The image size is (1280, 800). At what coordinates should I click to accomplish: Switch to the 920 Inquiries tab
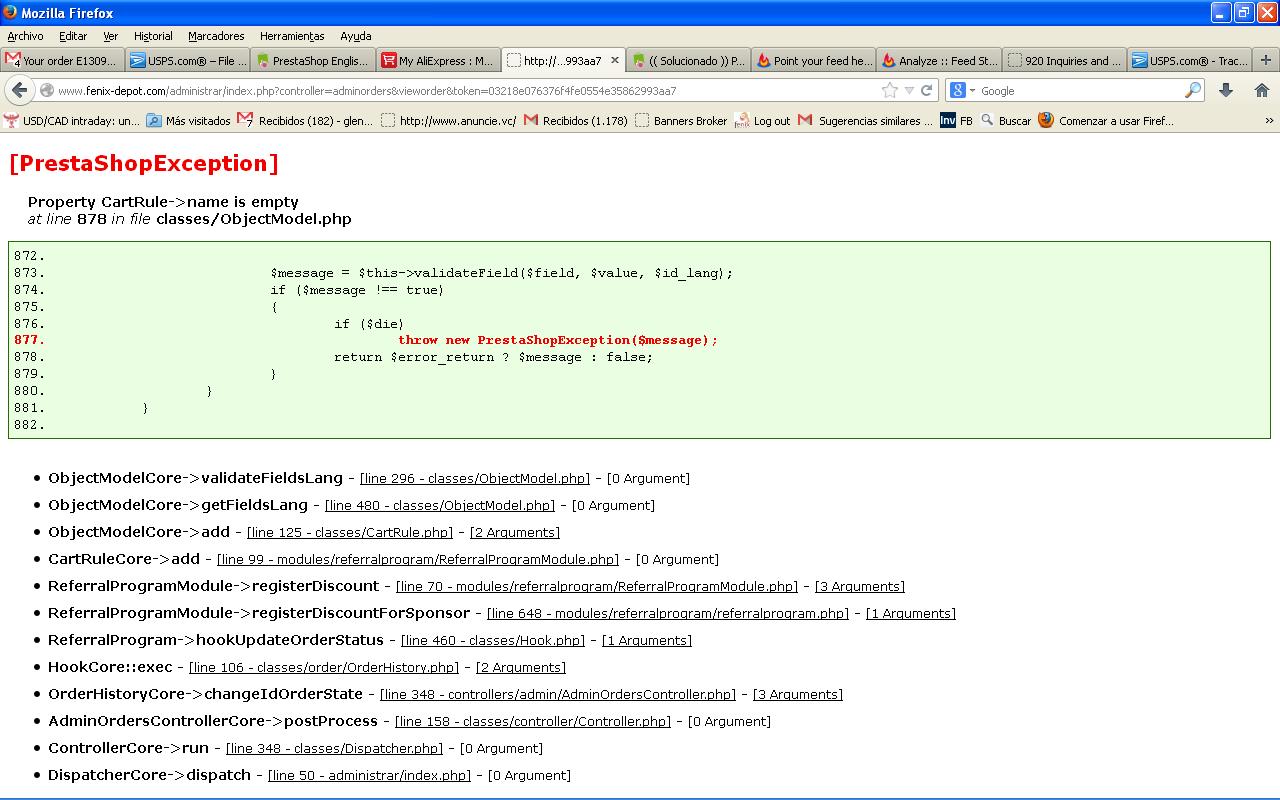click(1065, 60)
